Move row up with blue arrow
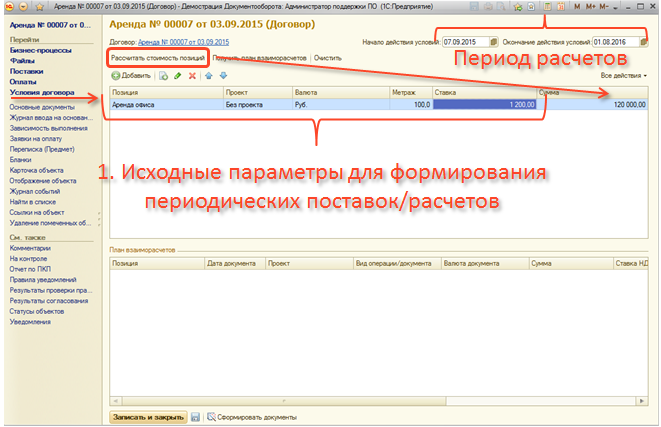 pyautogui.click(x=208, y=76)
